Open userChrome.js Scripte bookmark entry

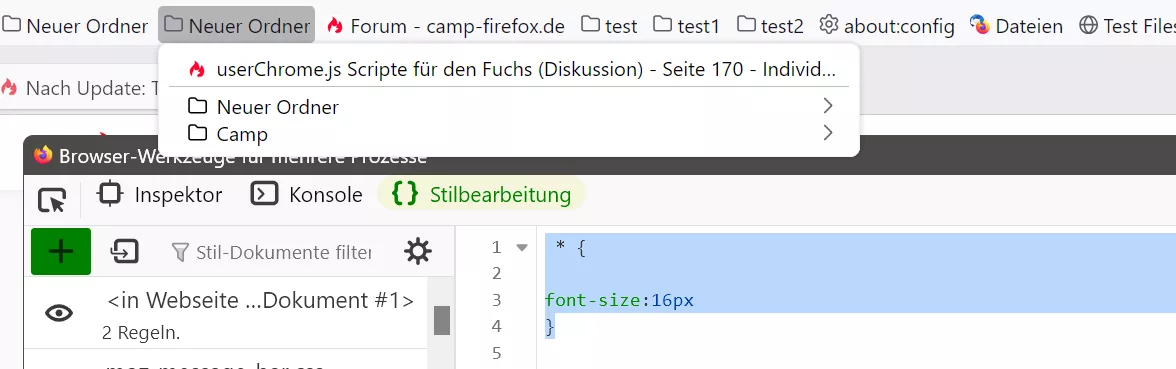510,70
